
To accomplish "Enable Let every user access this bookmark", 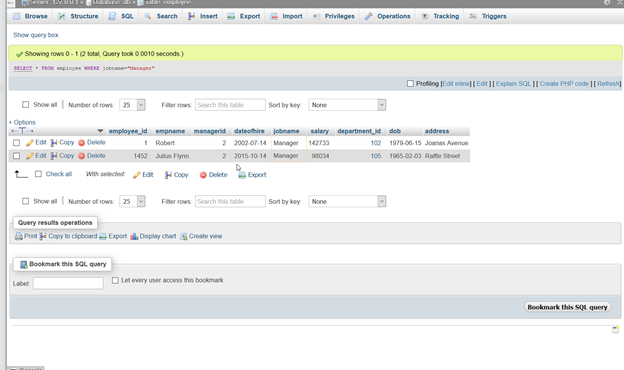I will pyautogui.click(x=115, y=280).
